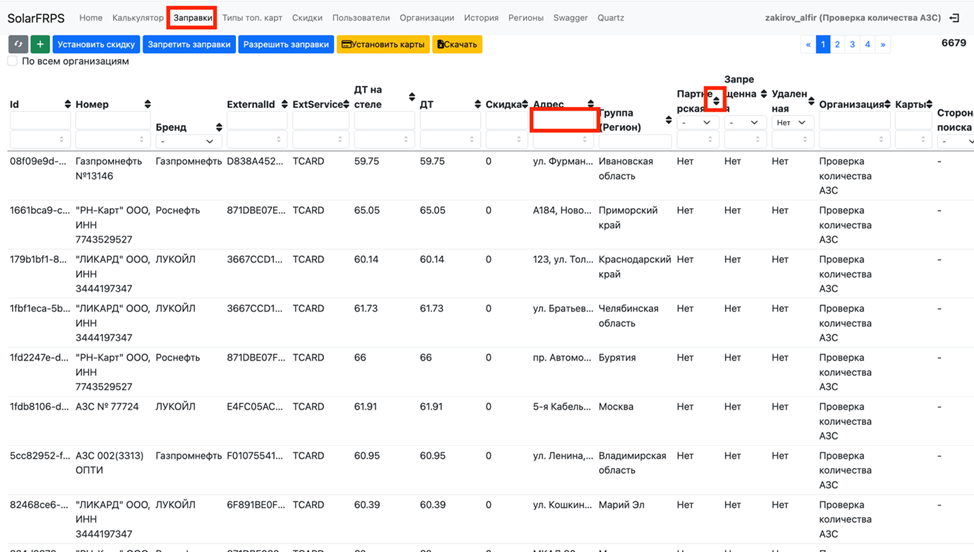Open the Калькулятор page
The width and height of the screenshot is (974, 552).
(x=138, y=18)
